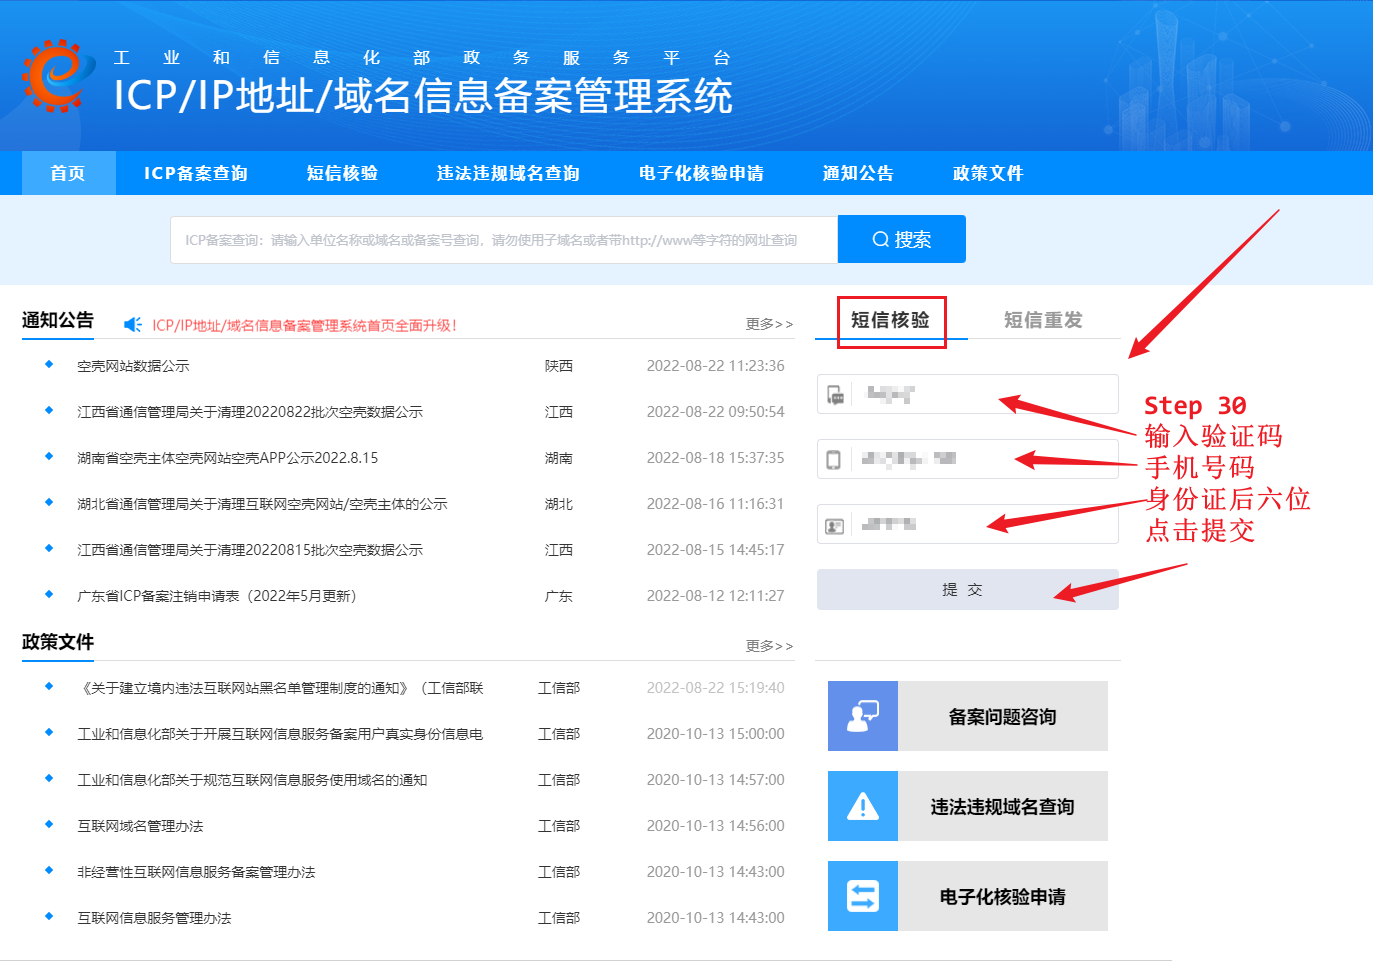Click the date 2020-10-13 14:56:00

tap(716, 826)
